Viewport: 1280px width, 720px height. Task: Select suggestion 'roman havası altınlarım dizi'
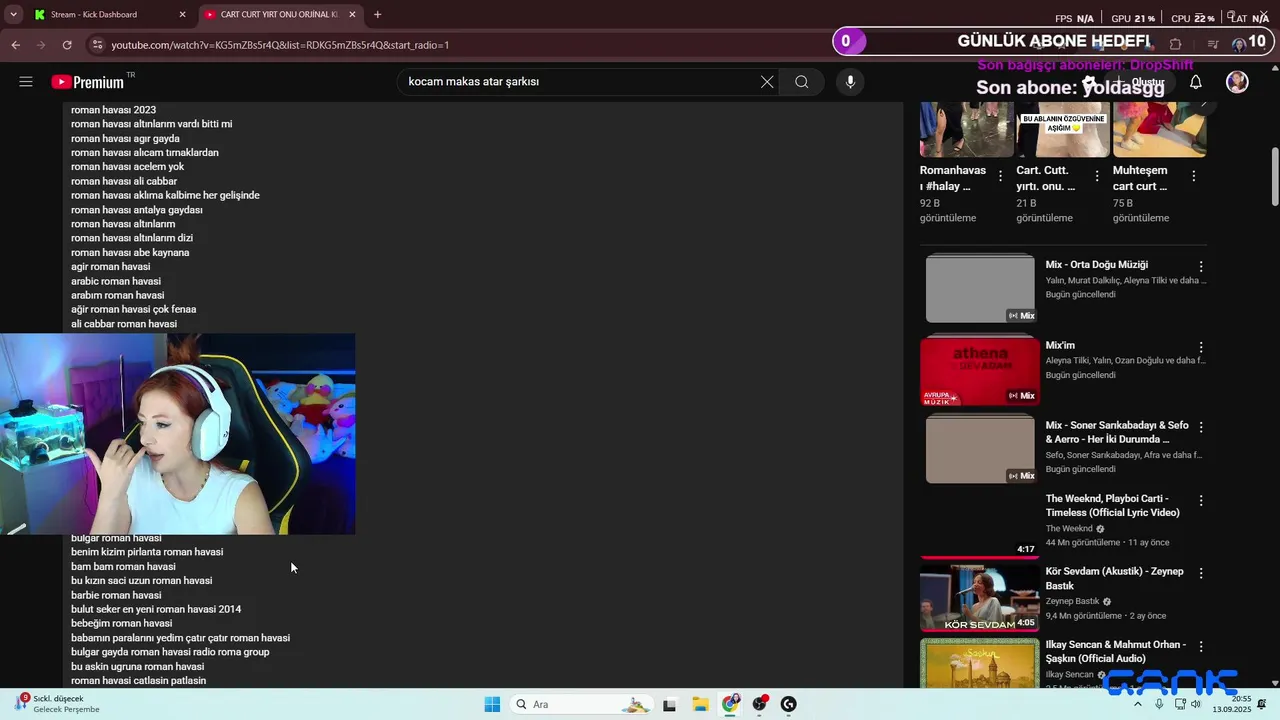point(132,238)
